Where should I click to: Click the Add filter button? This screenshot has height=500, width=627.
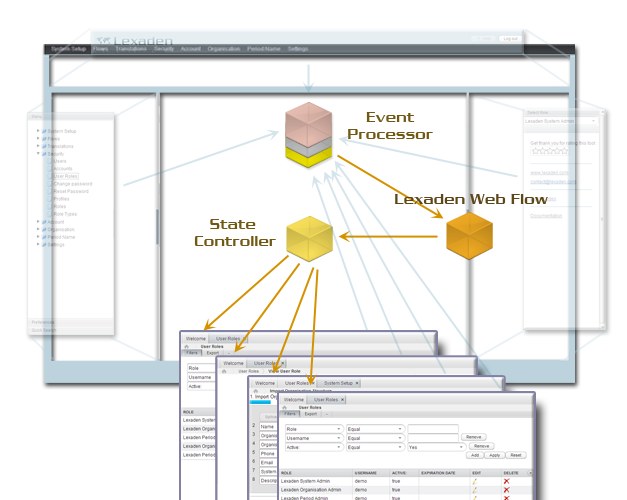tap(475, 455)
